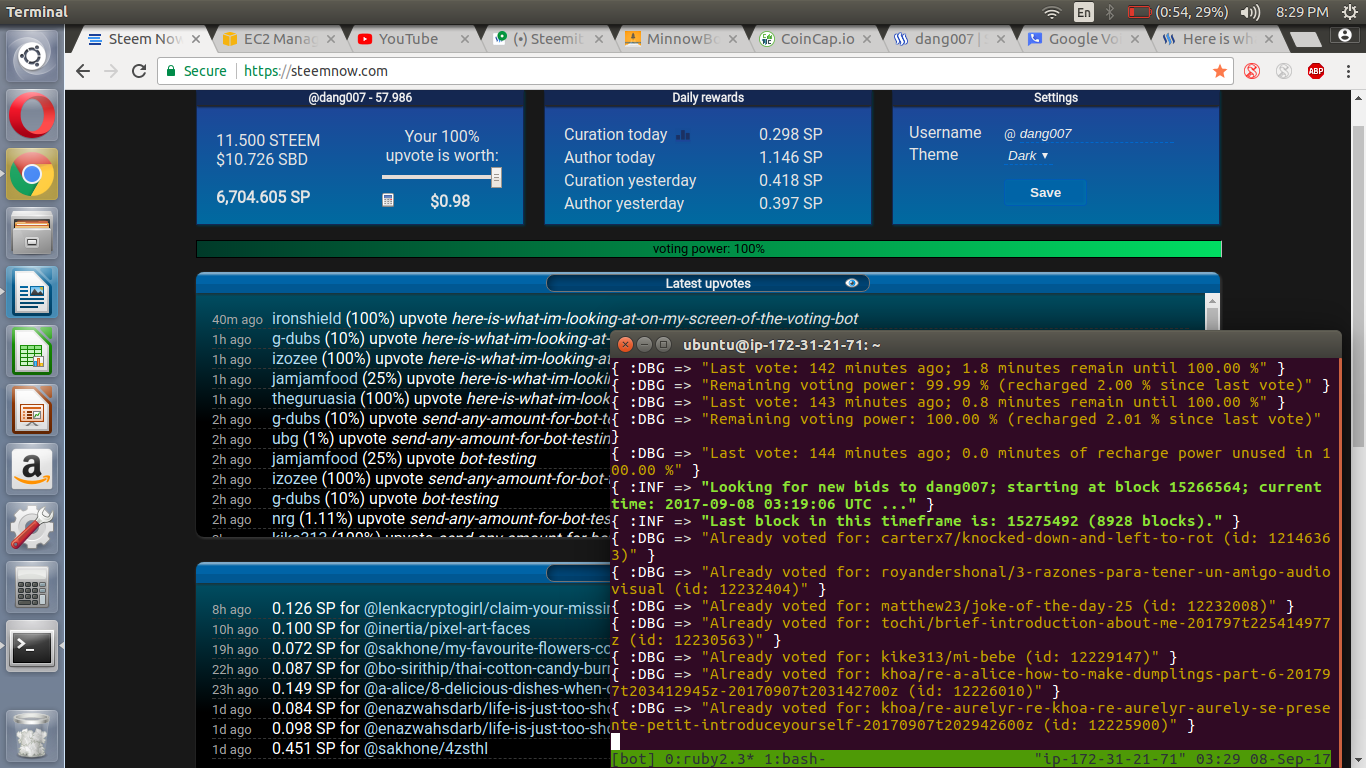This screenshot has width=1366, height=768.
Task: Launch LibreOffice Writer from the dock
Action: 33,293
